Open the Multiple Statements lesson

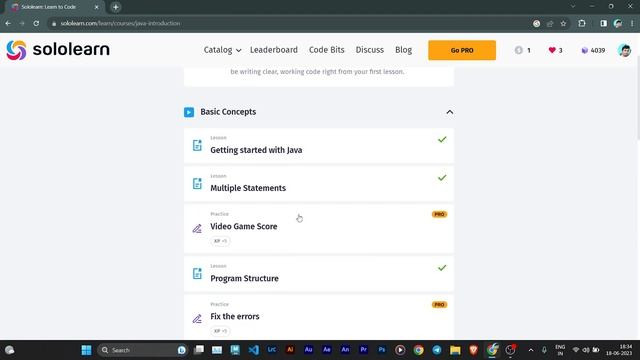[x=319, y=184]
